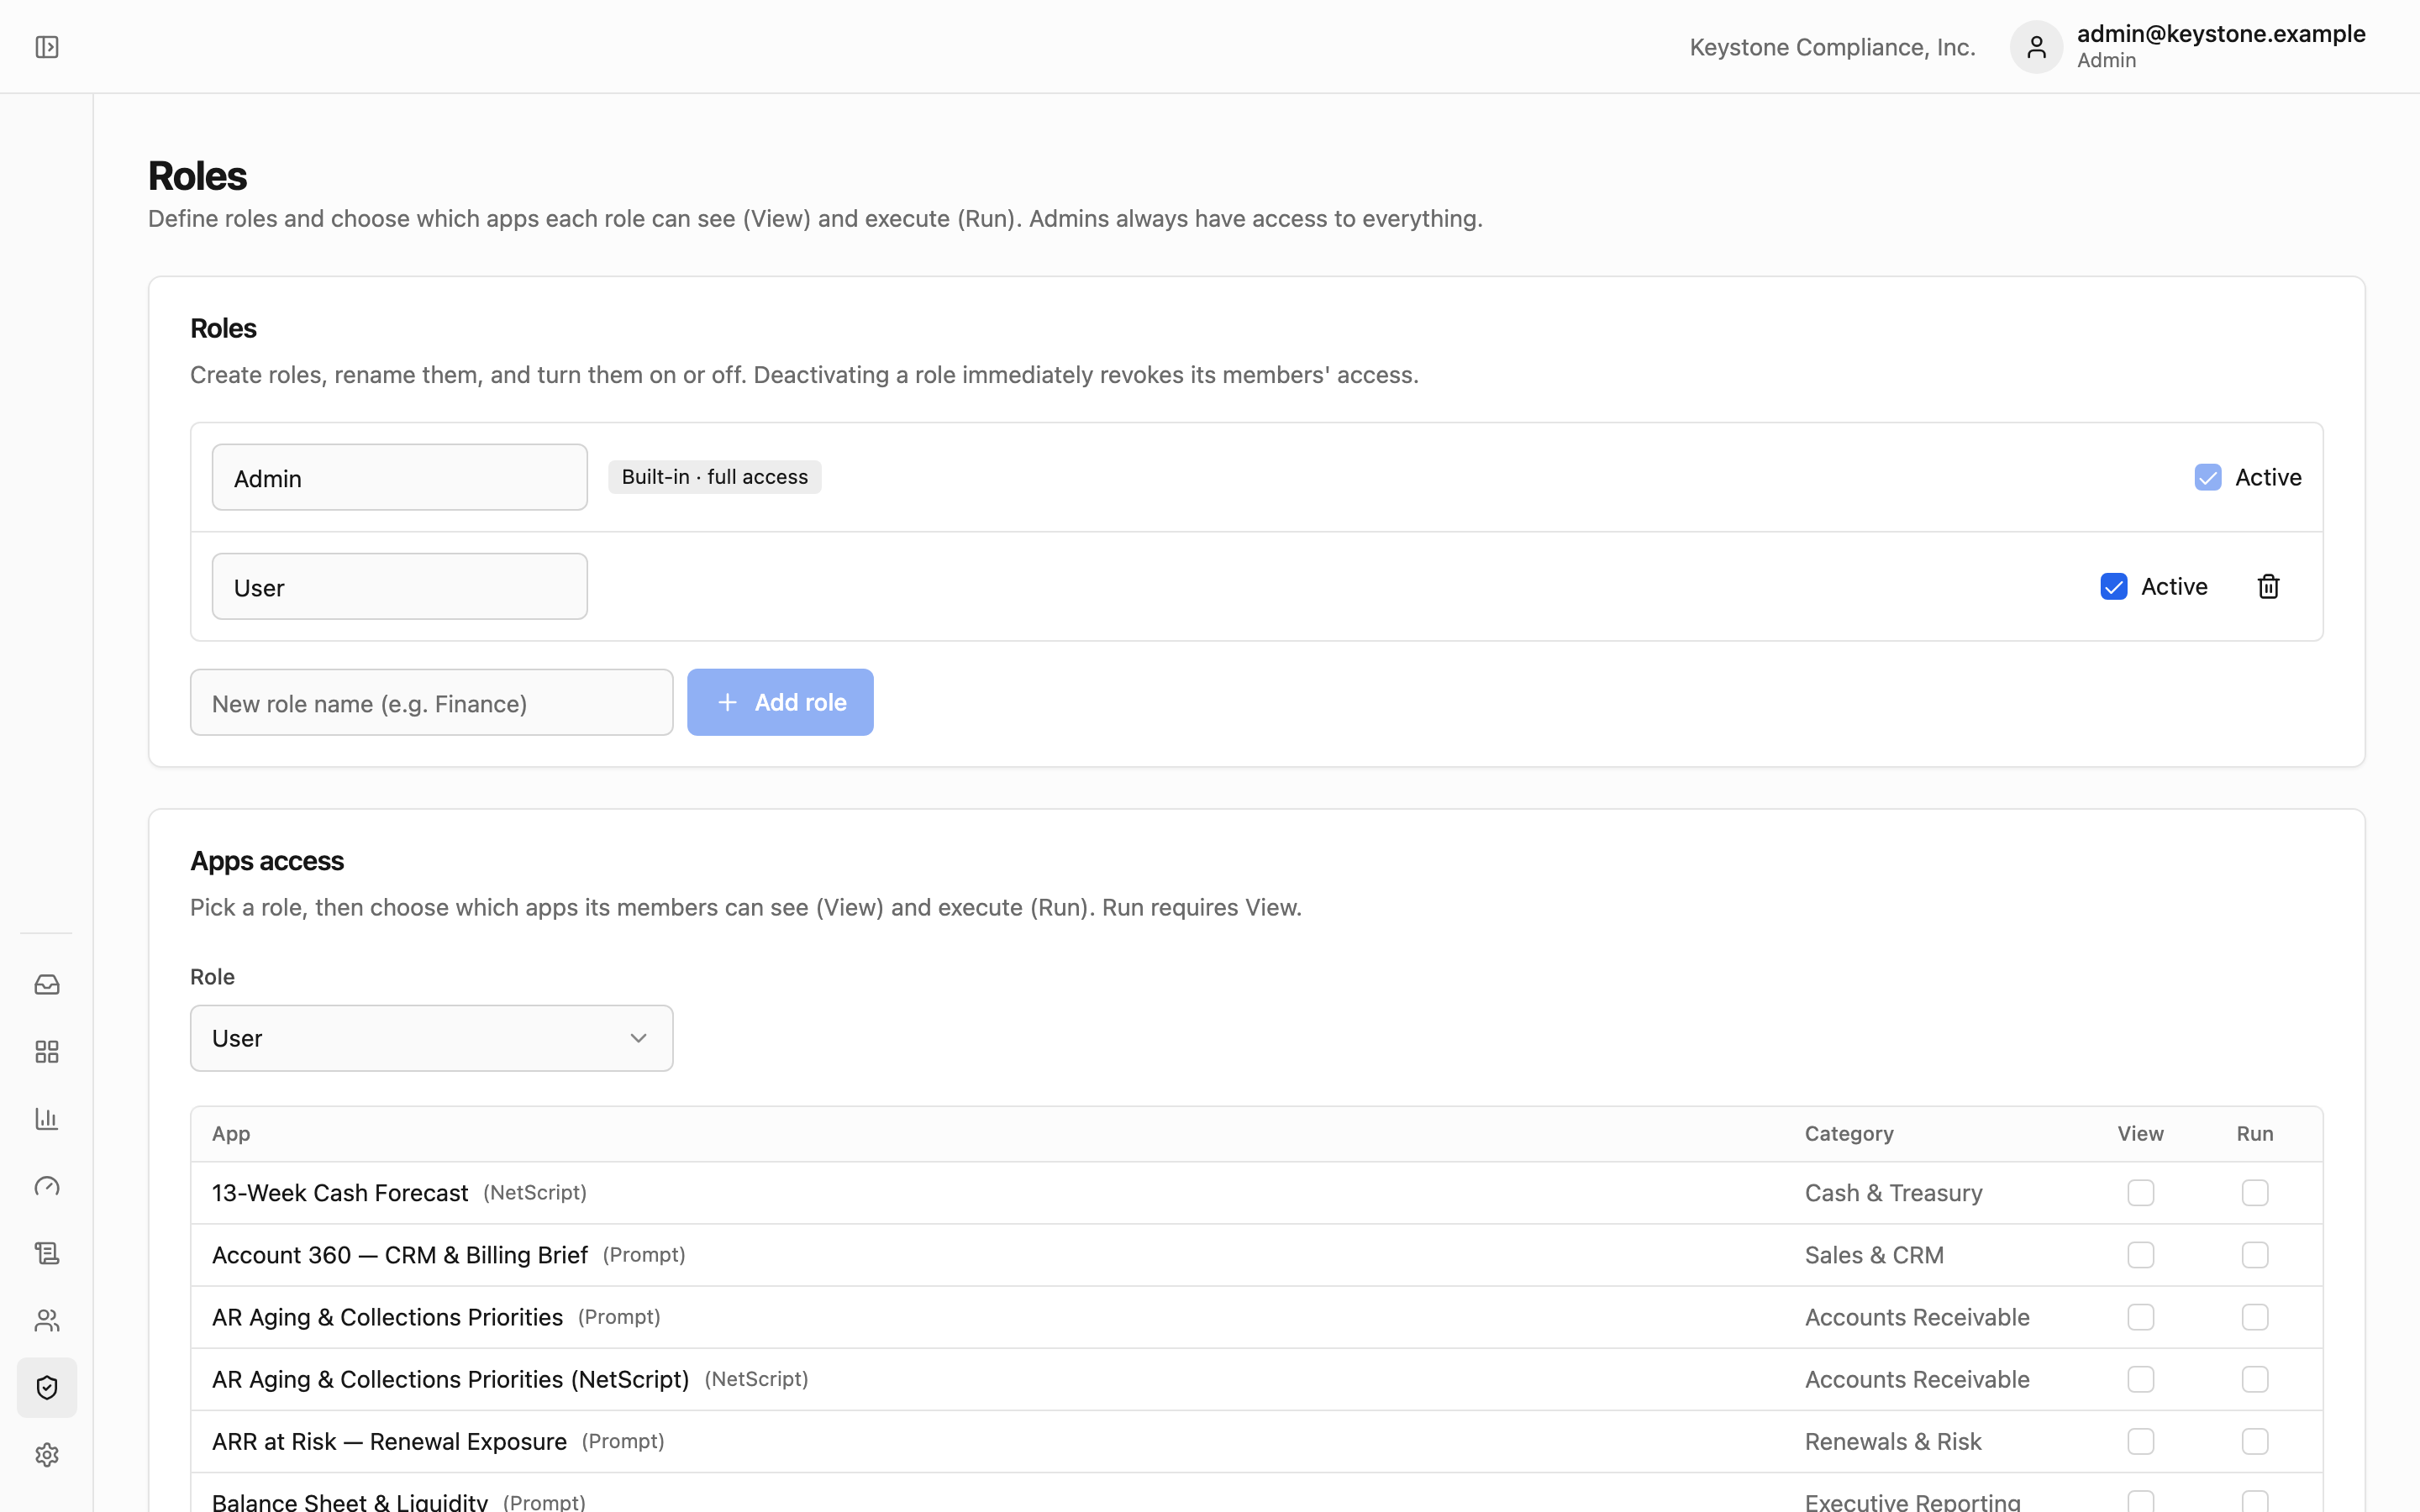Click the Renewals & Risk category cell
Screen dimensions: 2420x1512
click(x=1893, y=1441)
